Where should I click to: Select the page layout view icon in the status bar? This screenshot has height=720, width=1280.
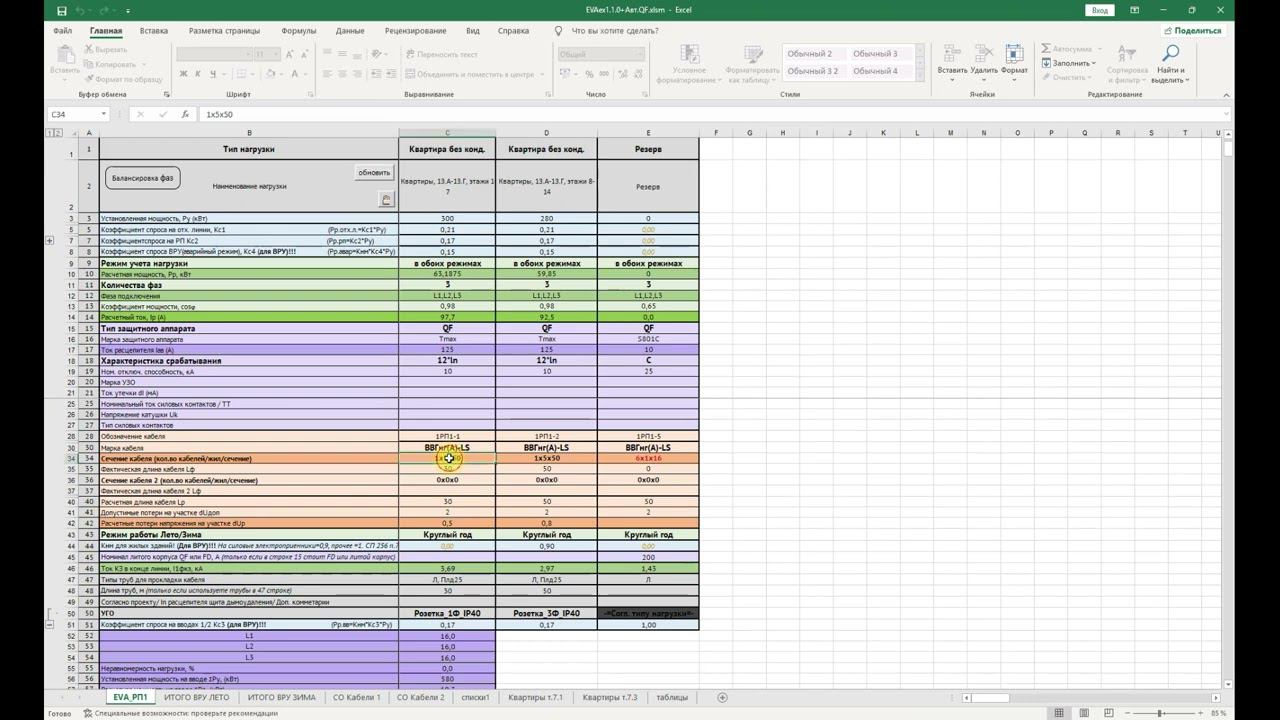(x=1084, y=713)
